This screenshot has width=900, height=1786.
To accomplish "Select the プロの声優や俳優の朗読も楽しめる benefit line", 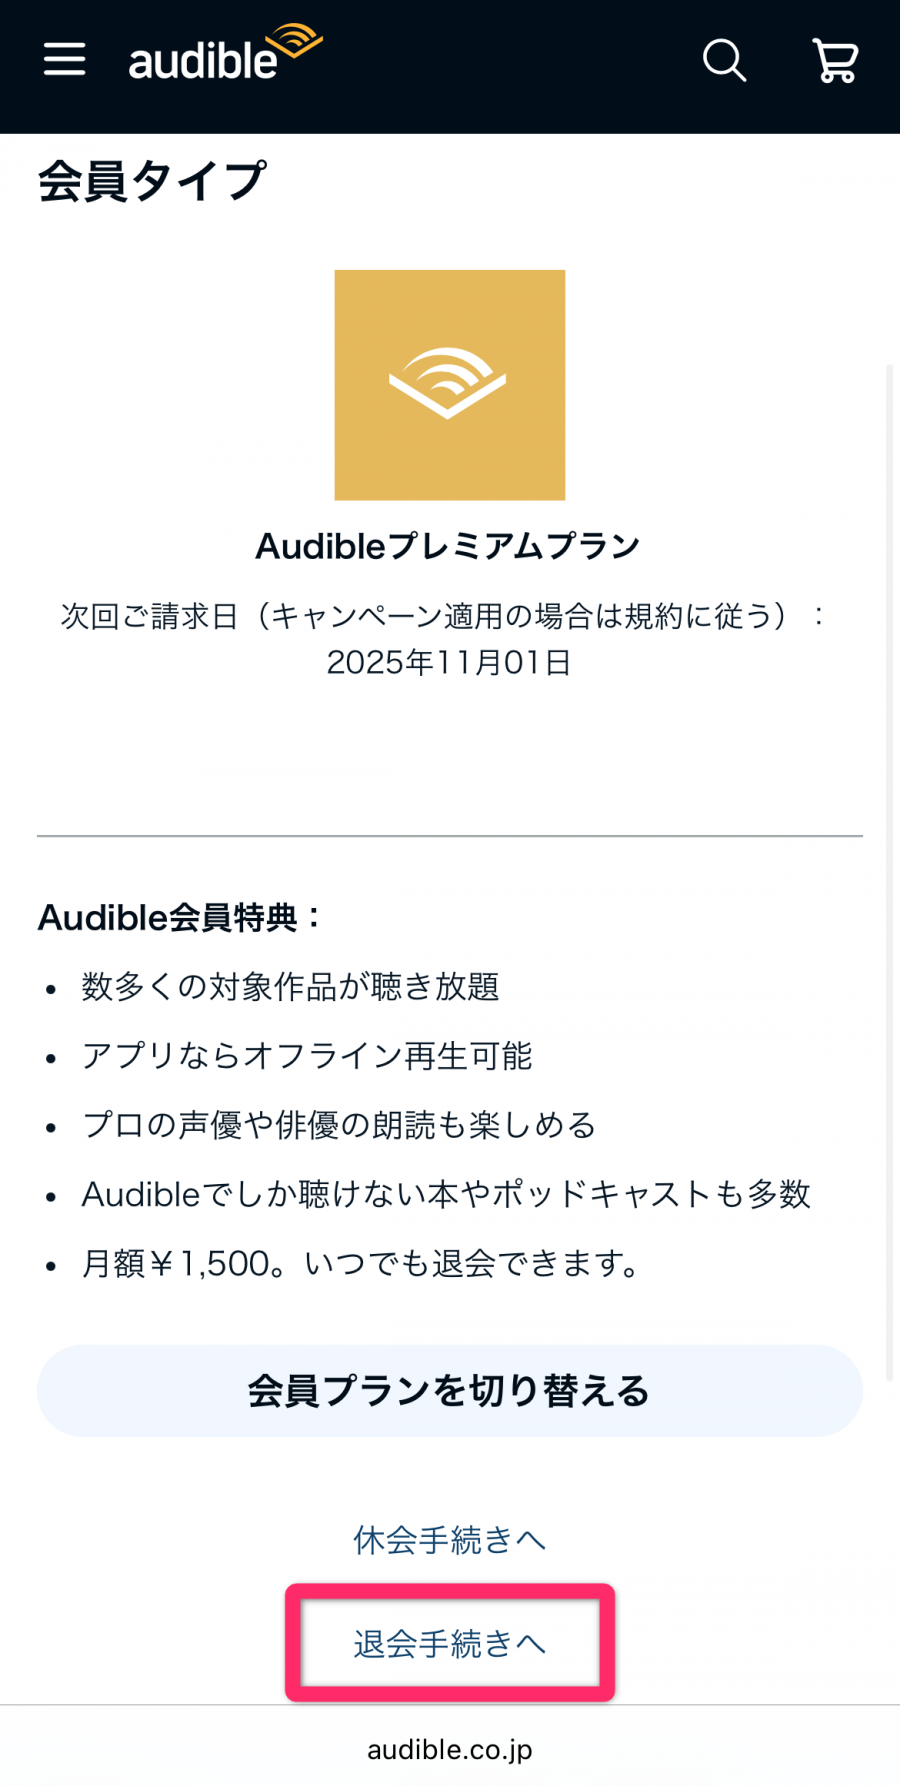I will (x=338, y=1125).
